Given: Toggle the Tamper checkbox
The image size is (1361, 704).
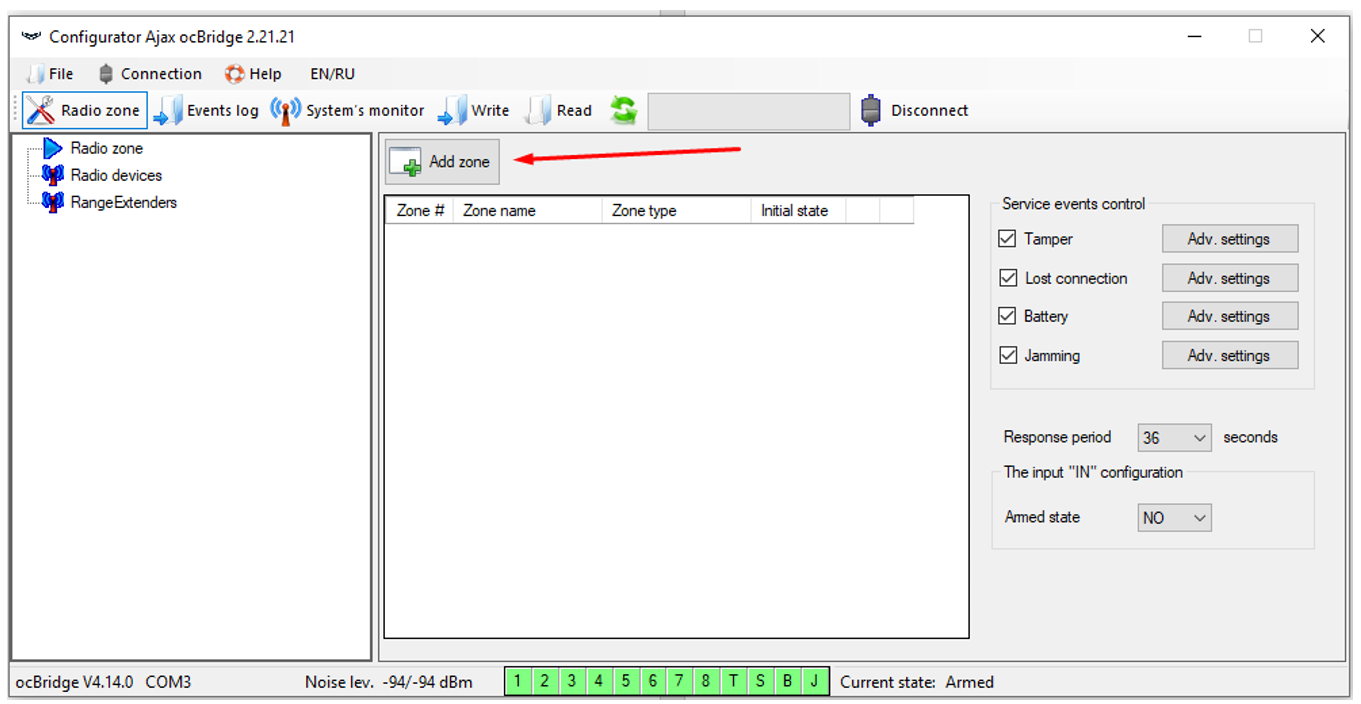Looking at the screenshot, I should click(1008, 239).
